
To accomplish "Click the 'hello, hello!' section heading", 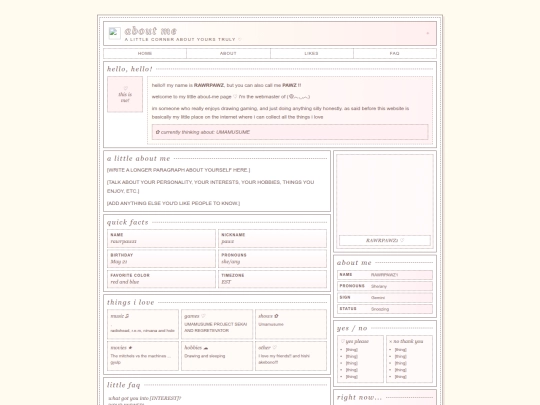I will point(129,69).
